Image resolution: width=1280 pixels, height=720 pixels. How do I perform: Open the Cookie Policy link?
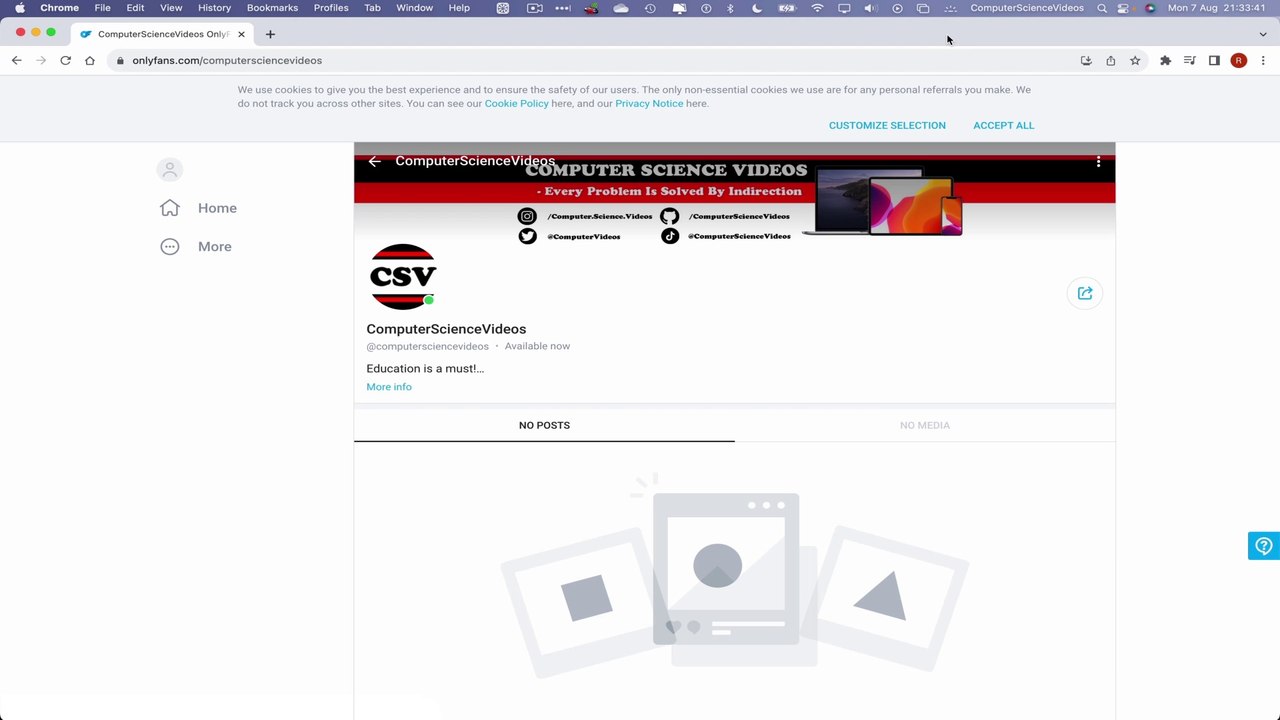[516, 104]
